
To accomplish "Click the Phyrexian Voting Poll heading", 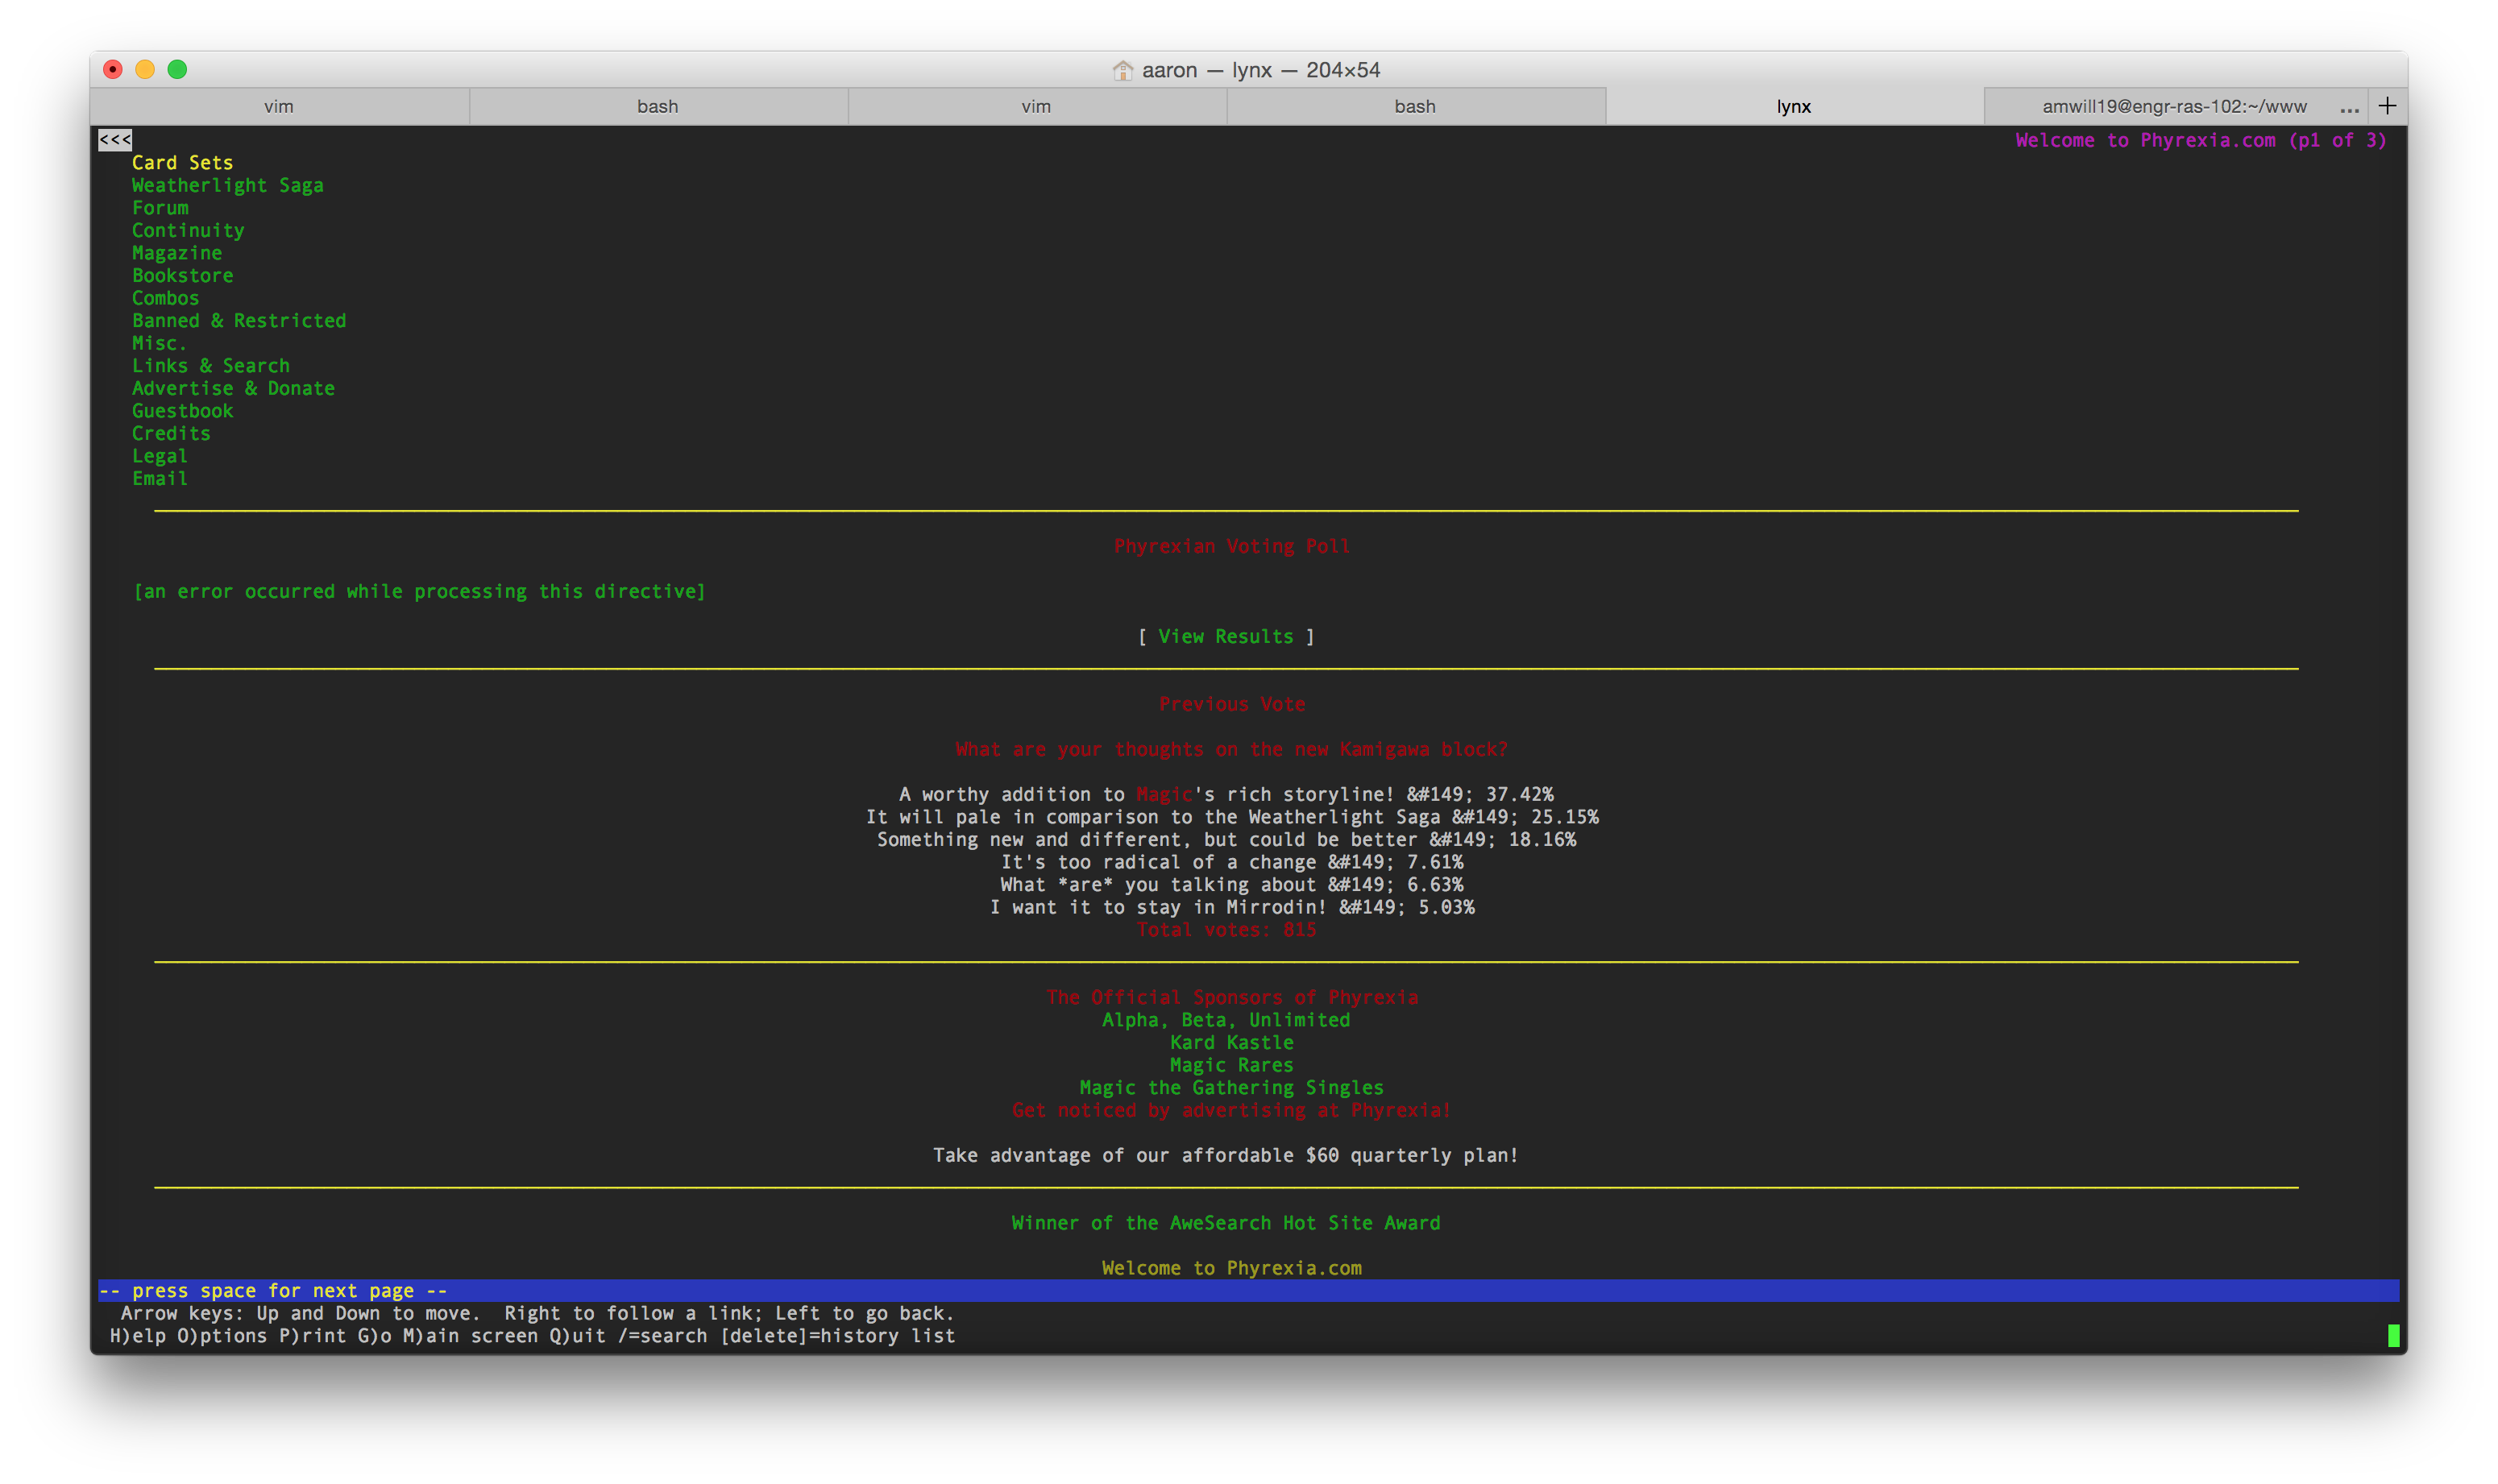I will click(1232, 546).
